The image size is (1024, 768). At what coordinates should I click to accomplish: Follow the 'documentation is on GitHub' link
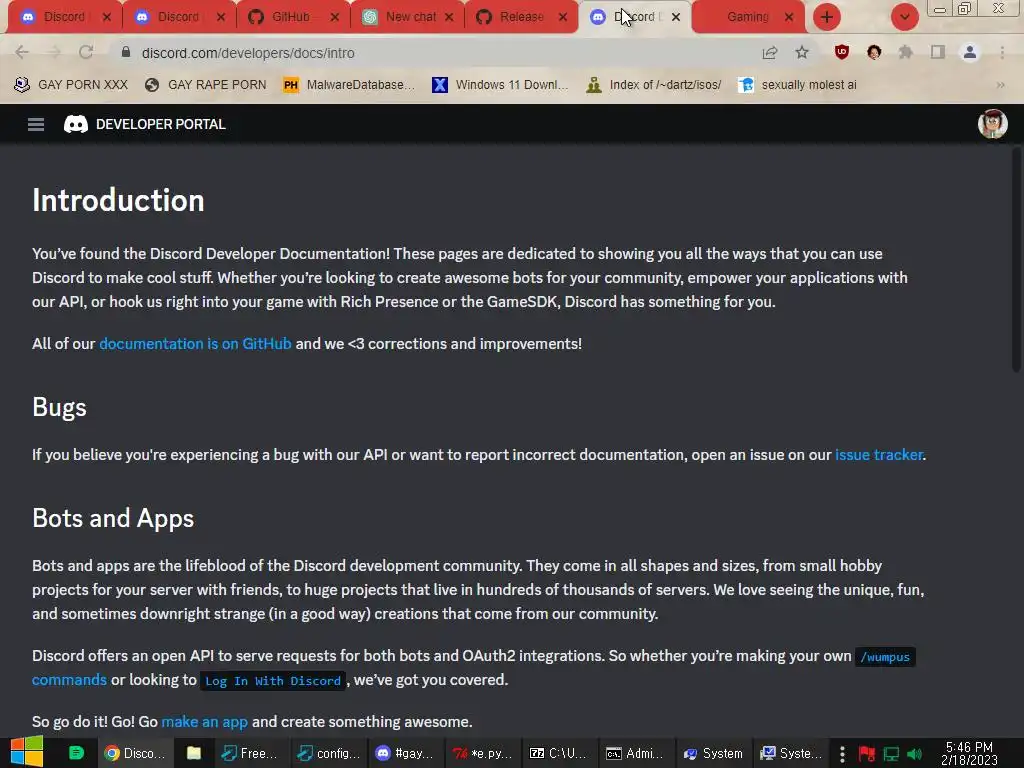[x=195, y=344]
